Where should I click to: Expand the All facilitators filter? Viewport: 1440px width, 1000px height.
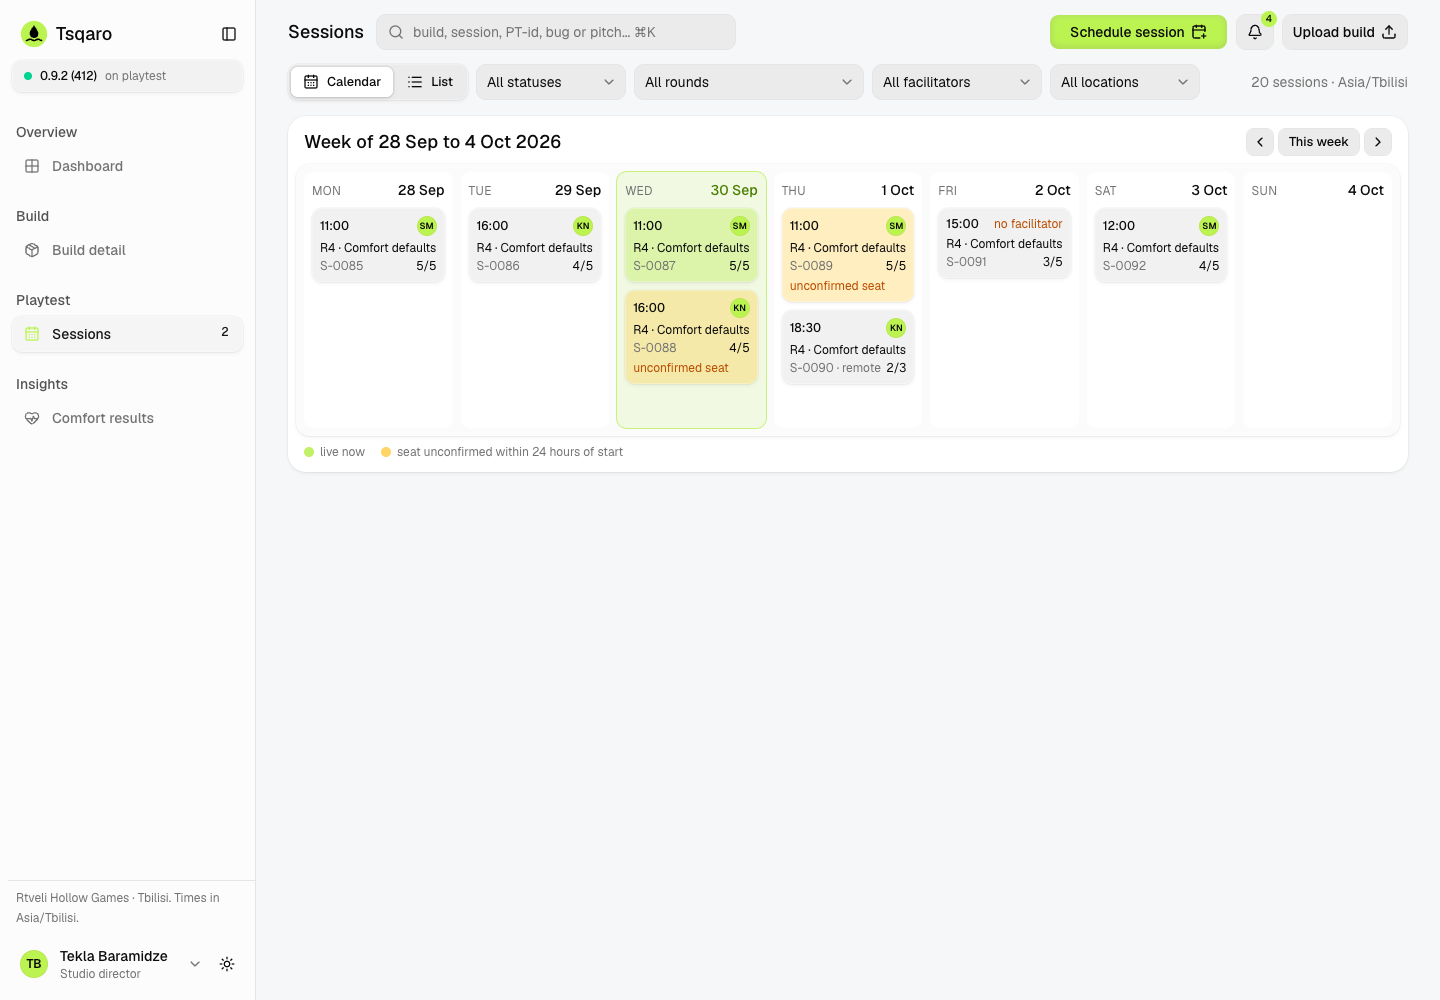point(957,82)
